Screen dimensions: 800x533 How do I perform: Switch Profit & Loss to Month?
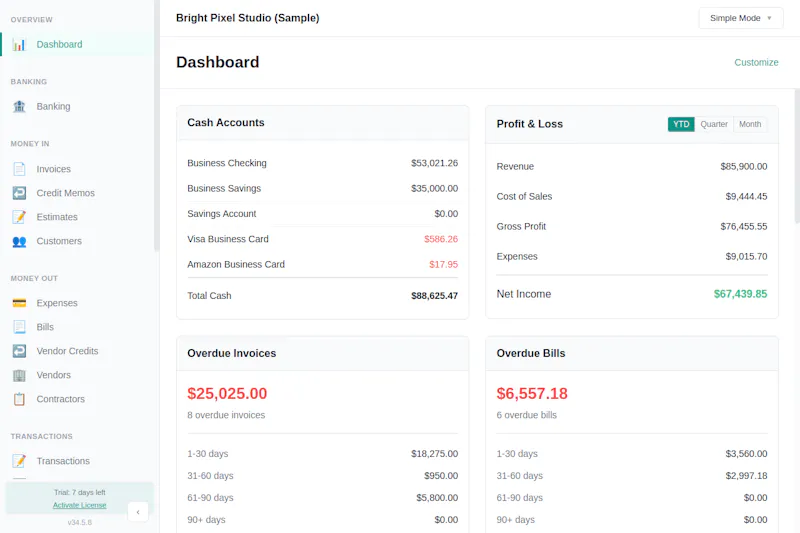[x=750, y=124]
